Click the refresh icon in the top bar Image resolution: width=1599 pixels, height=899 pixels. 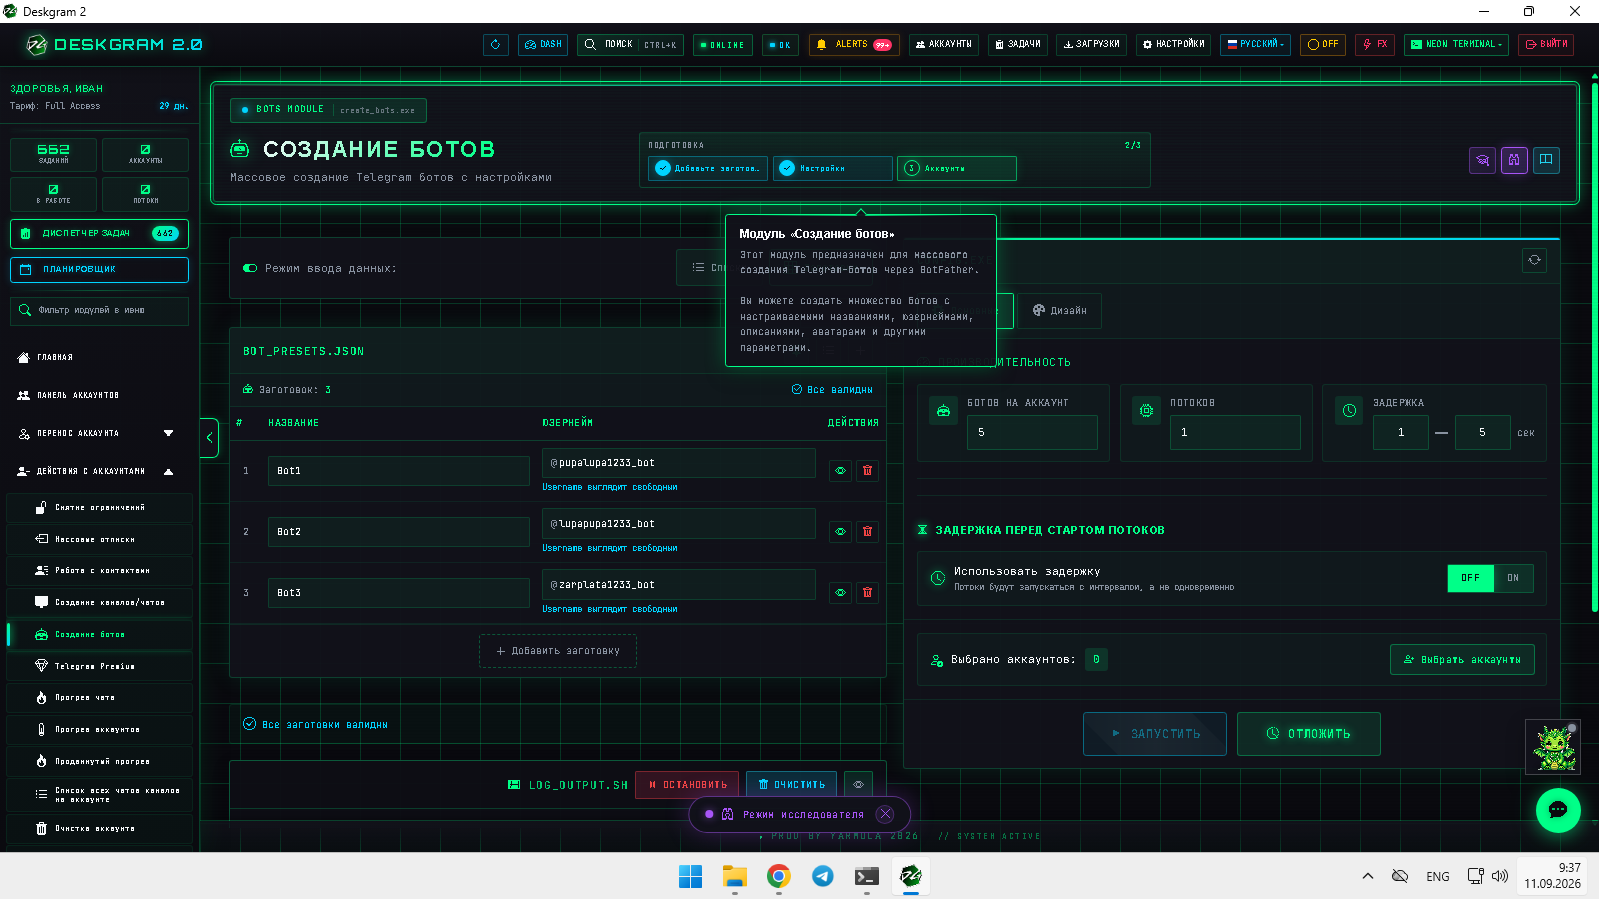pyautogui.click(x=496, y=45)
